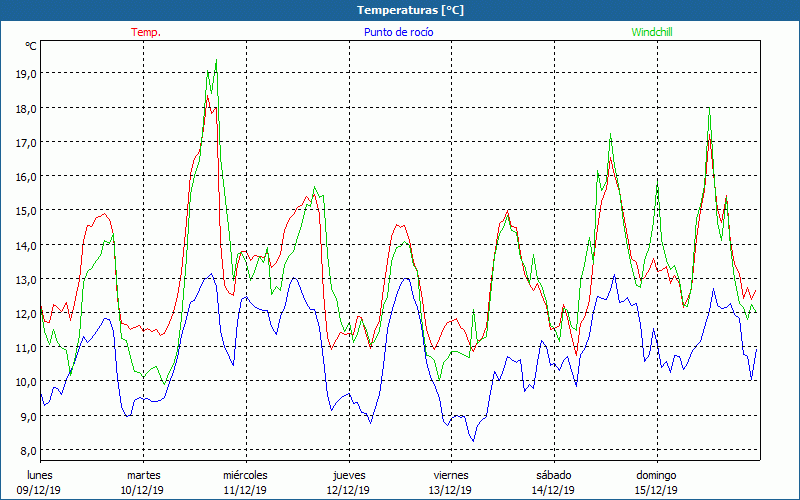Click the 14/12/19 date label

(x=553, y=490)
